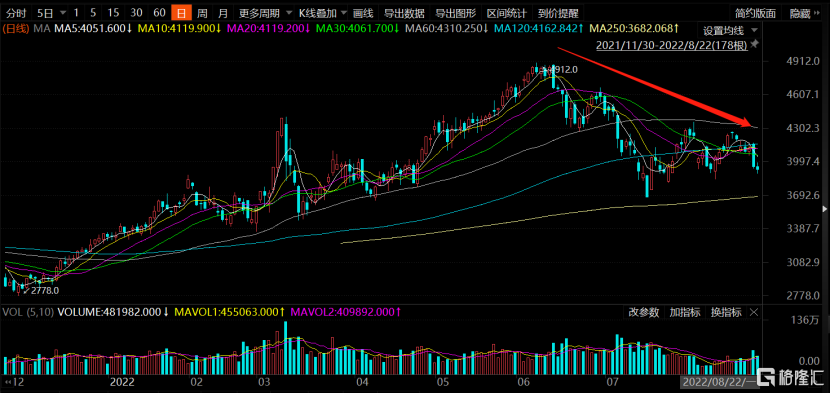Click the 06 month marker on the time axis
The height and width of the screenshot is (394, 831).
coord(524,381)
